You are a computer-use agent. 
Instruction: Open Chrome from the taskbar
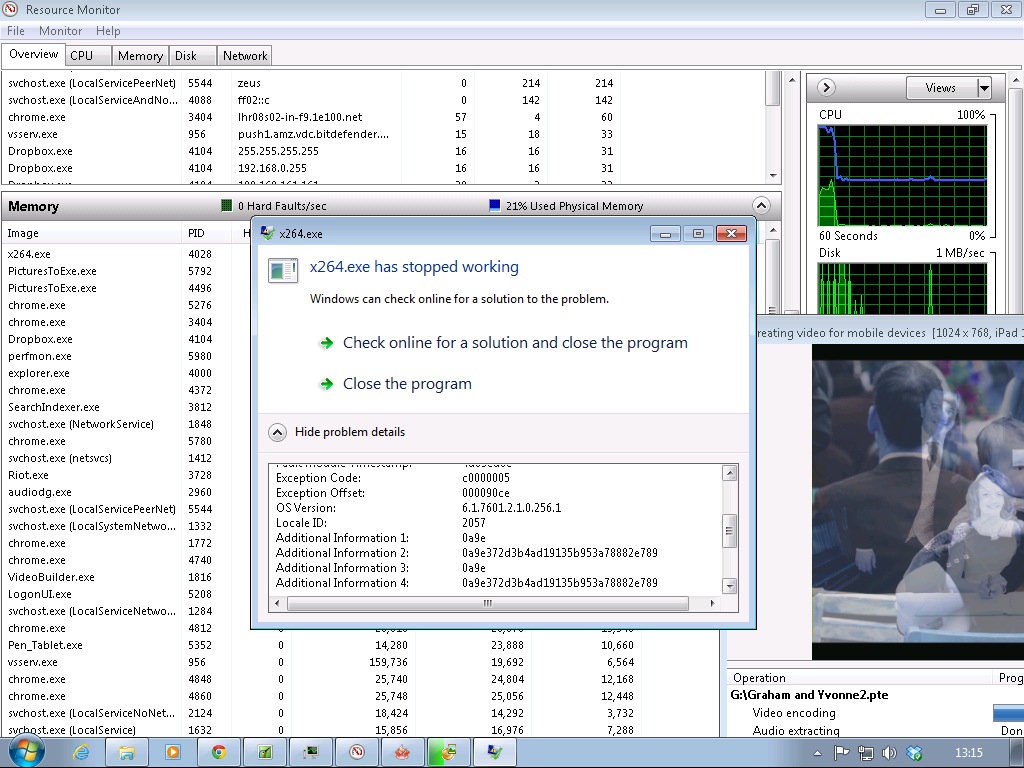coord(218,752)
